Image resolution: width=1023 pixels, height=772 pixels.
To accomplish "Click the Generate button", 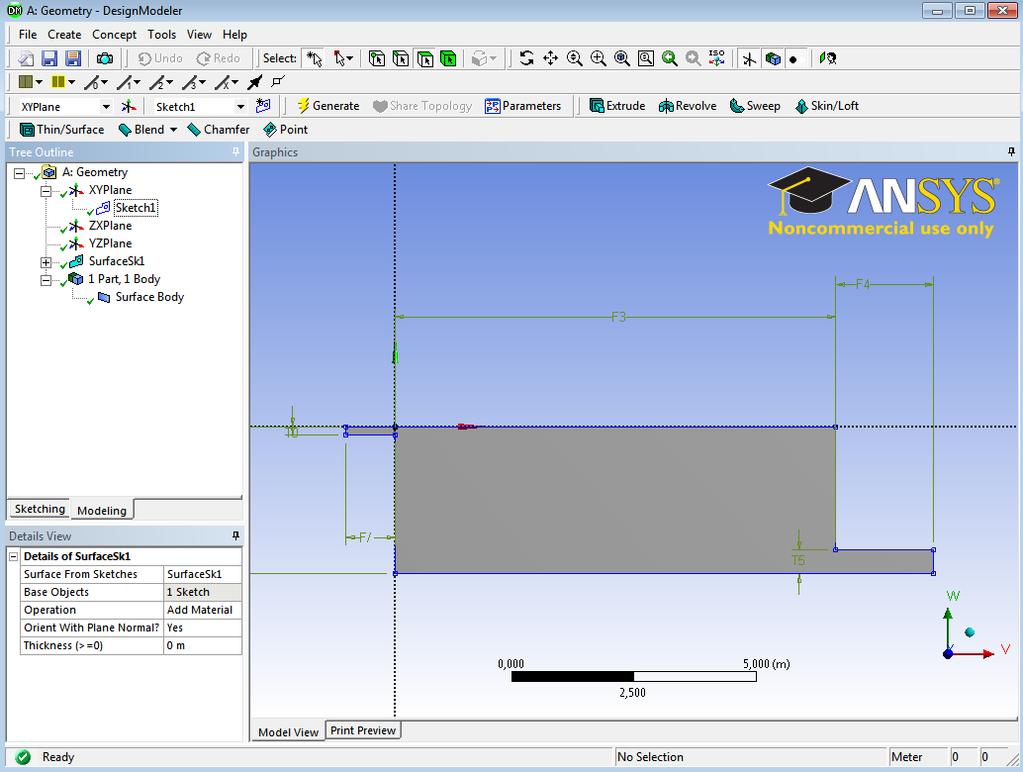I will [328, 106].
